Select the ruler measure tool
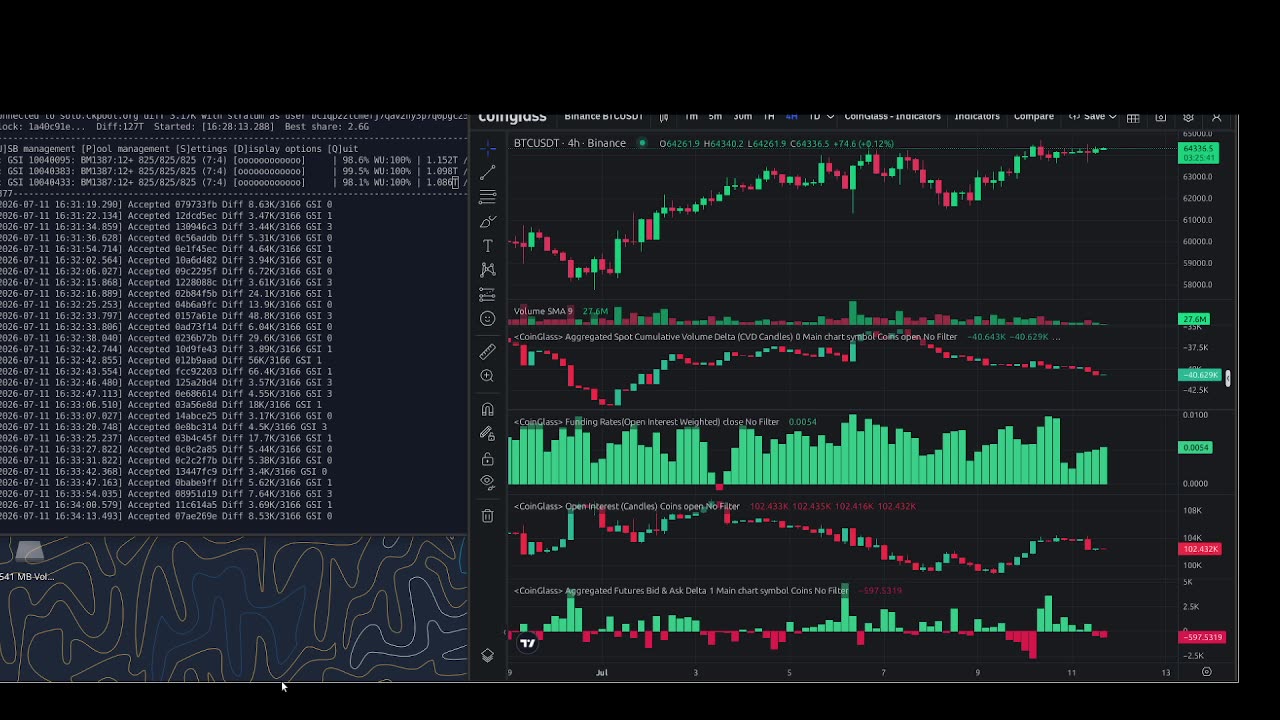Viewport: 1280px width, 720px height. tap(487, 351)
